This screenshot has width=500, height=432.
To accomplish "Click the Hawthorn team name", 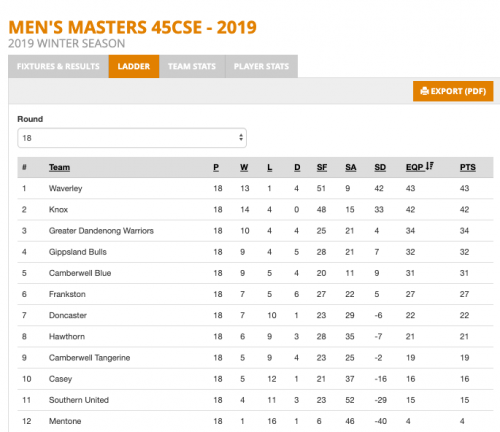I will coord(67,336).
